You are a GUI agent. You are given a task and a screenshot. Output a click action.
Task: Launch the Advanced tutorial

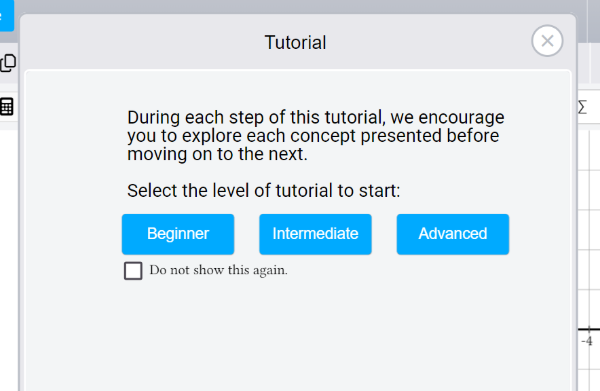coord(453,234)
